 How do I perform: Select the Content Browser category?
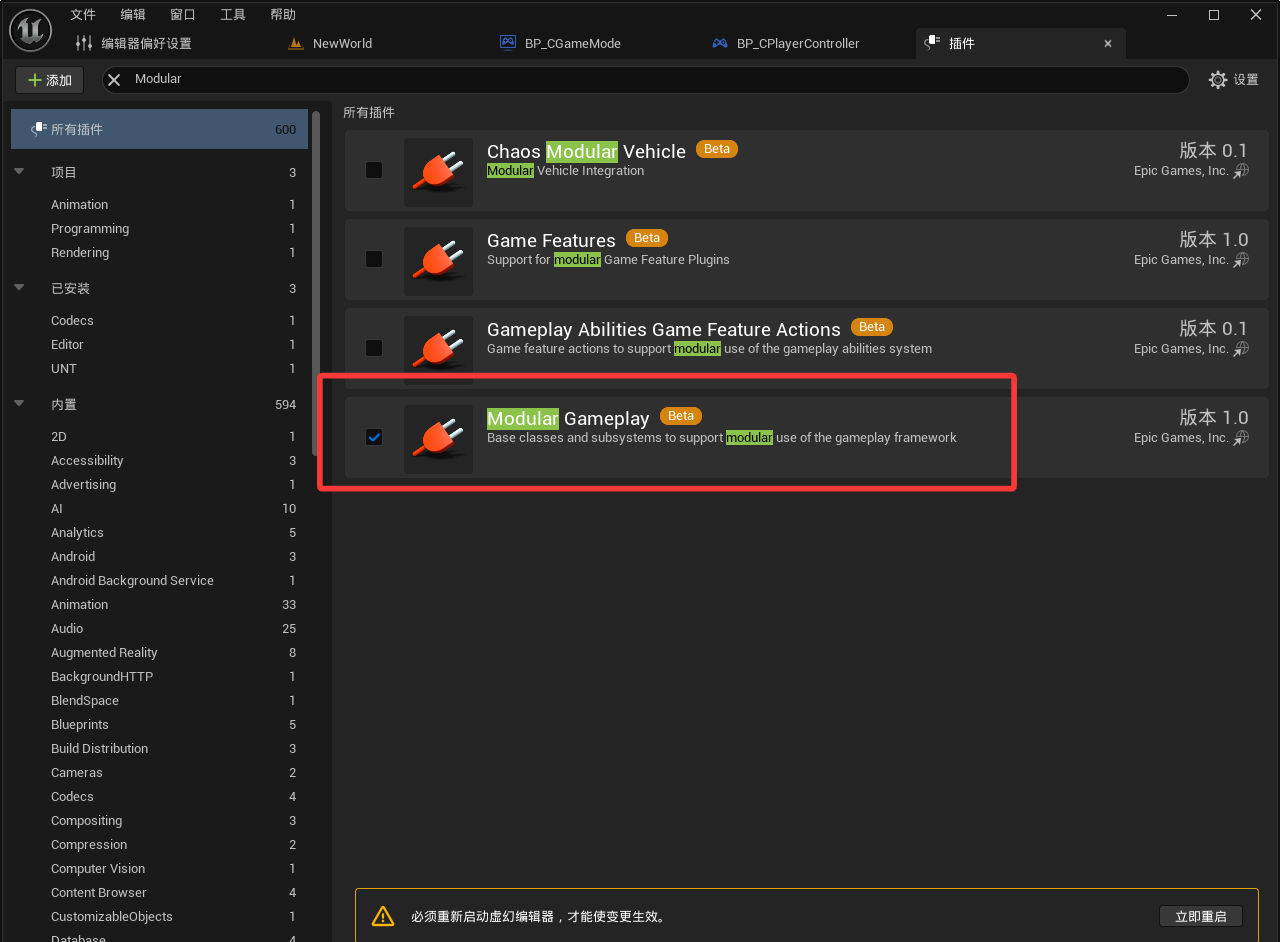pyautogui.click(x=159, y=892)
